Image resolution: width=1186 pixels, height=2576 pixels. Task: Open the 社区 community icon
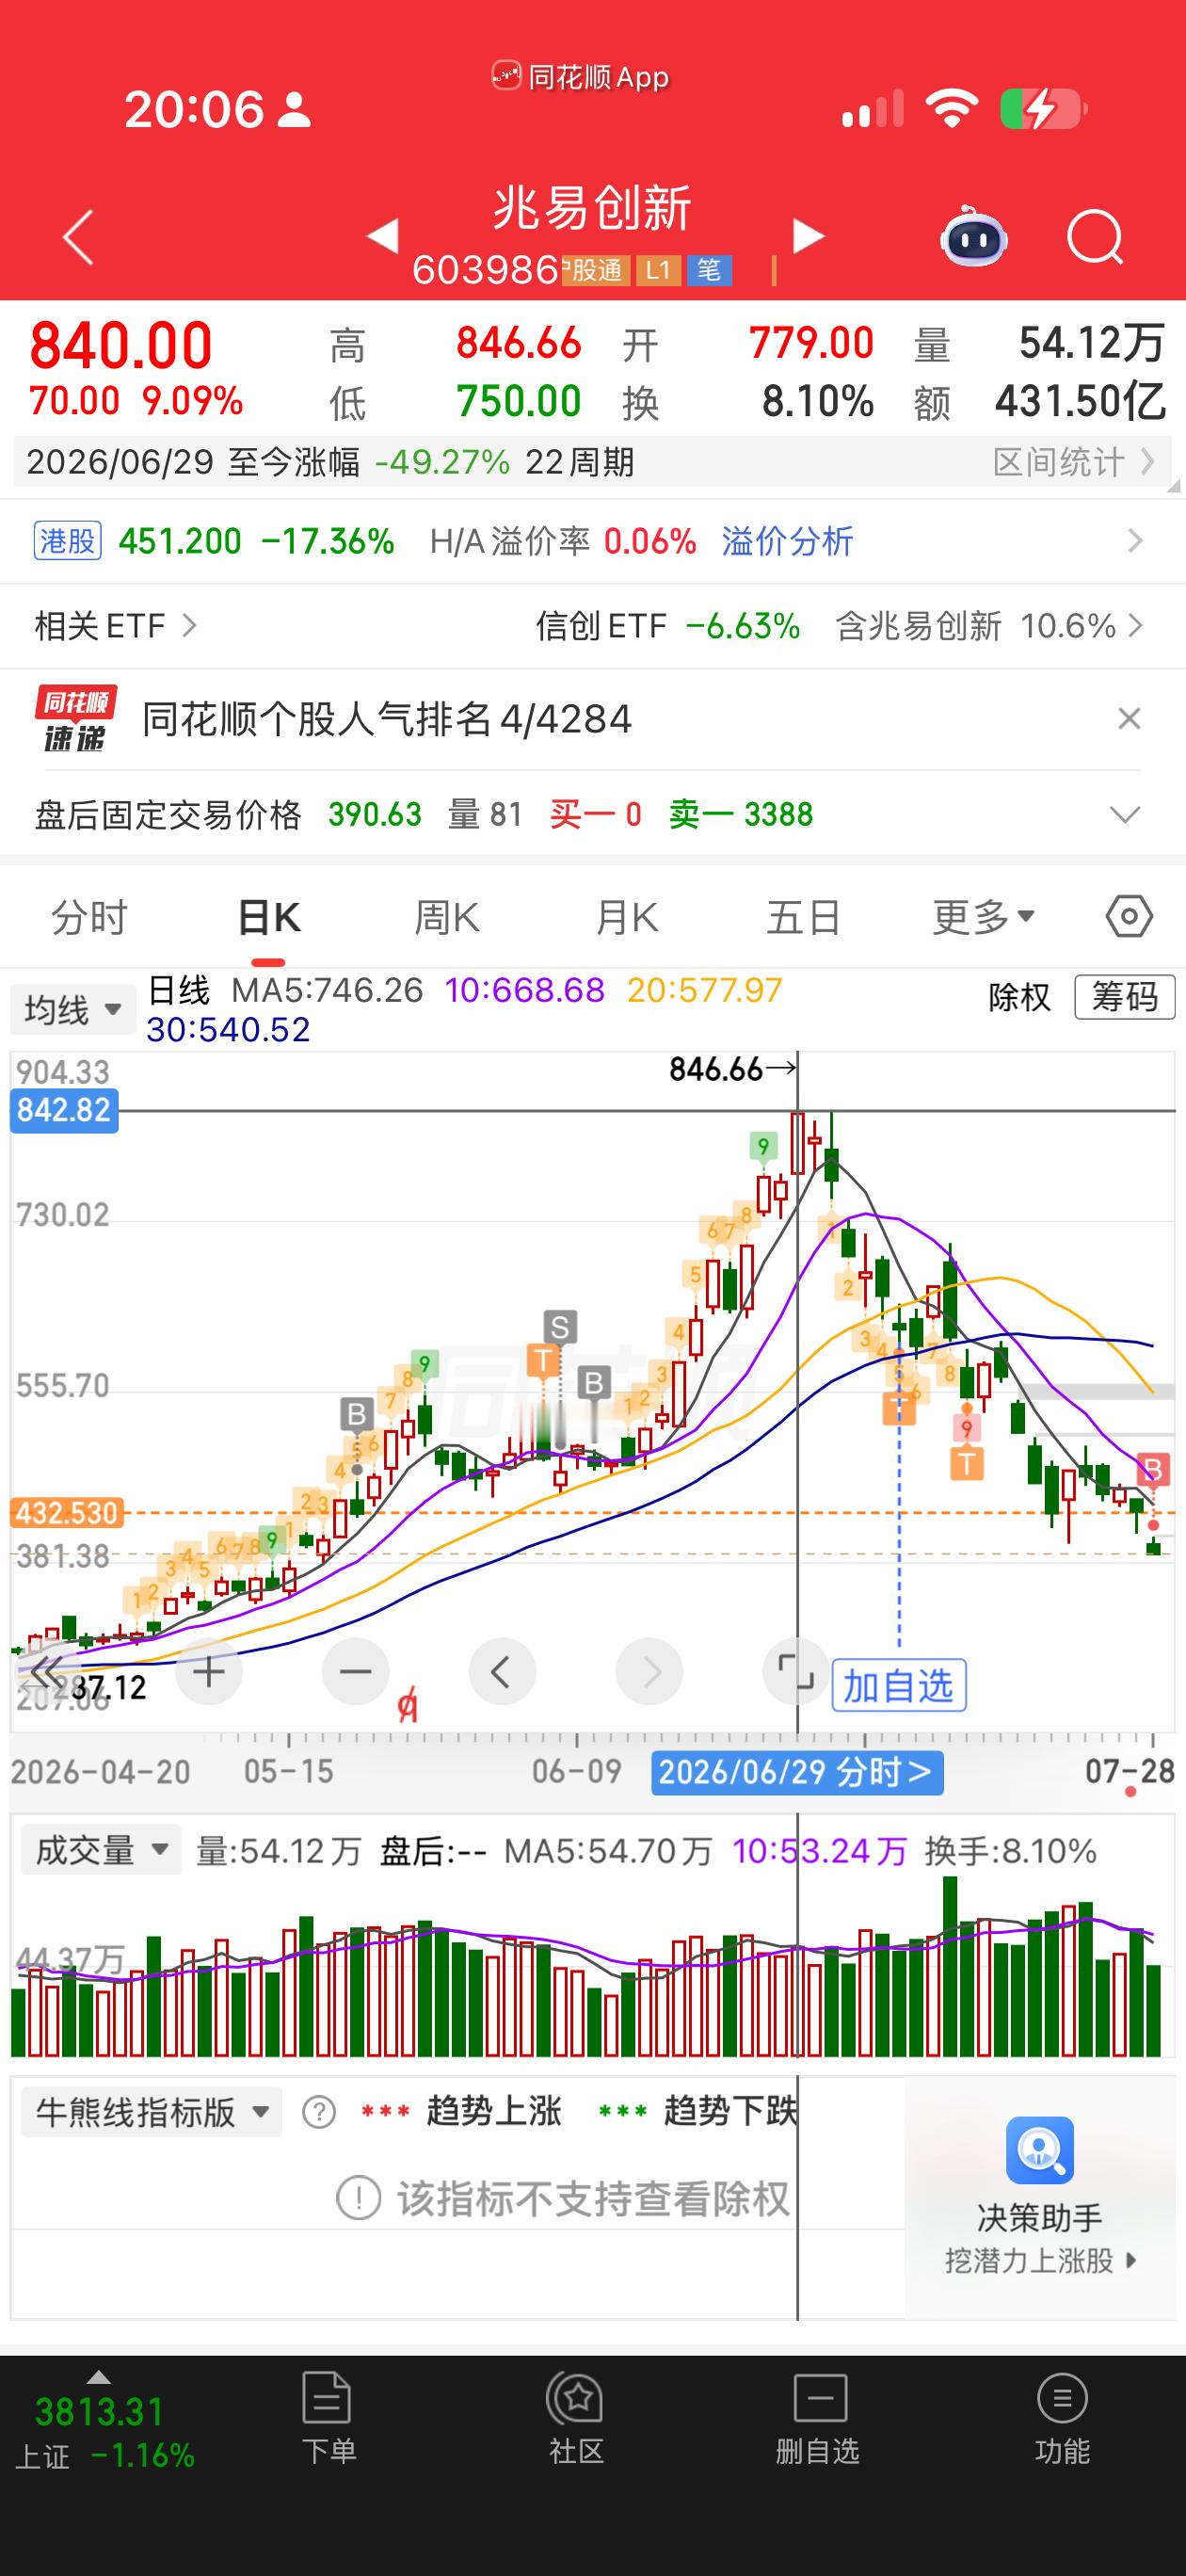[576, 2419]
